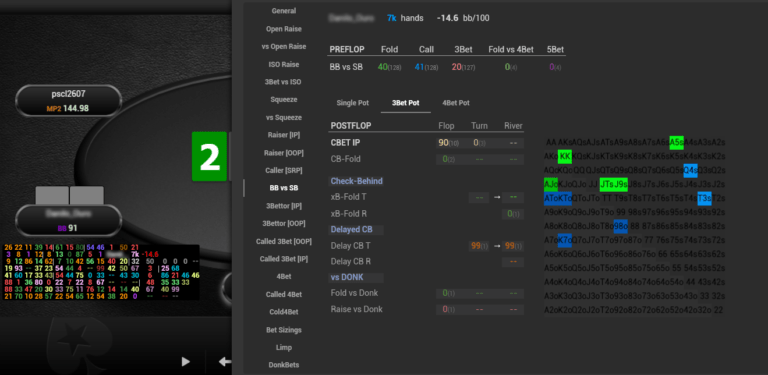The height and width of the screenshot is (375, 768).
Task: Open 3Bettor [IP] section
Action: click(284, 206)
